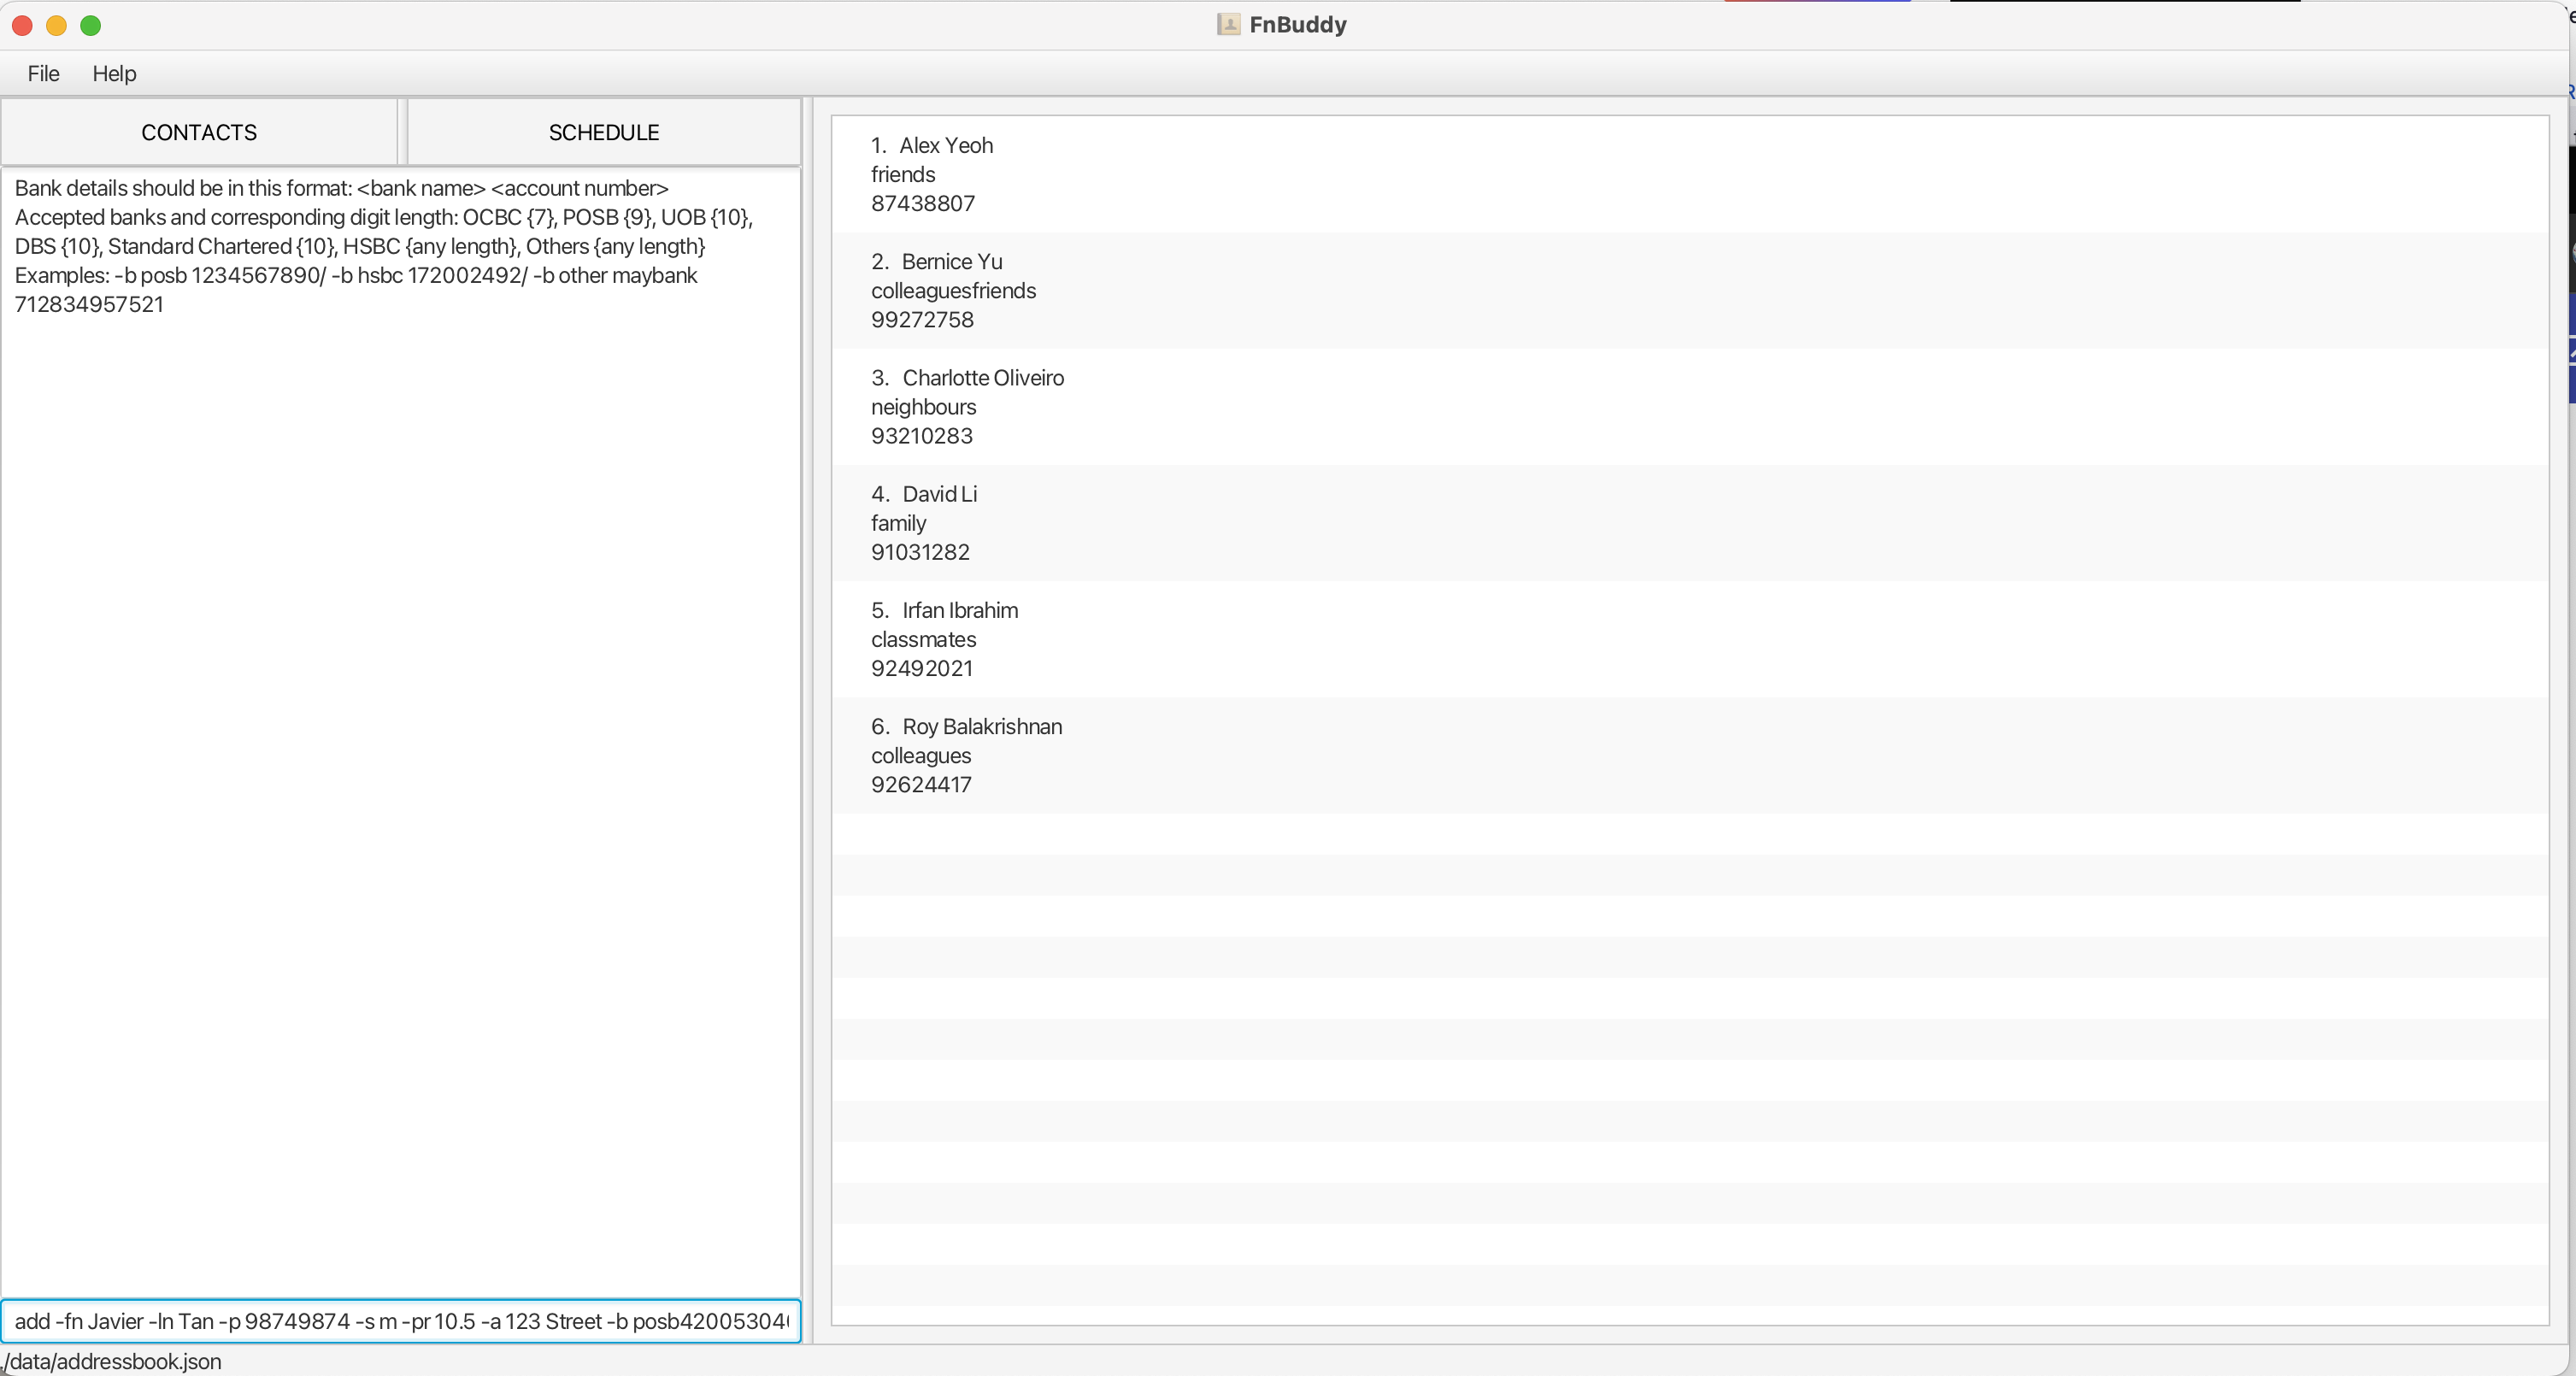Open the Help menu
2576x1376 pixels.
(x=114, y=73)
